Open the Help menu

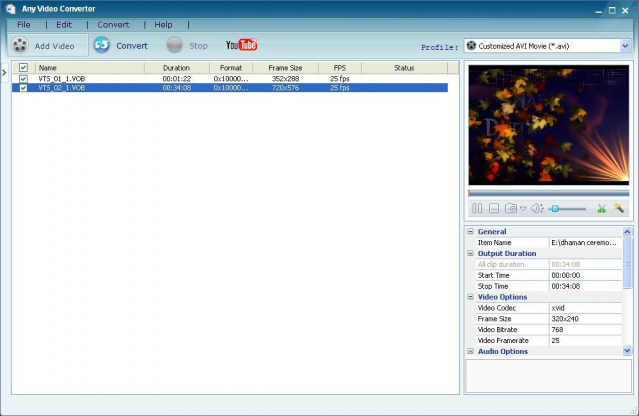(163, 25)
